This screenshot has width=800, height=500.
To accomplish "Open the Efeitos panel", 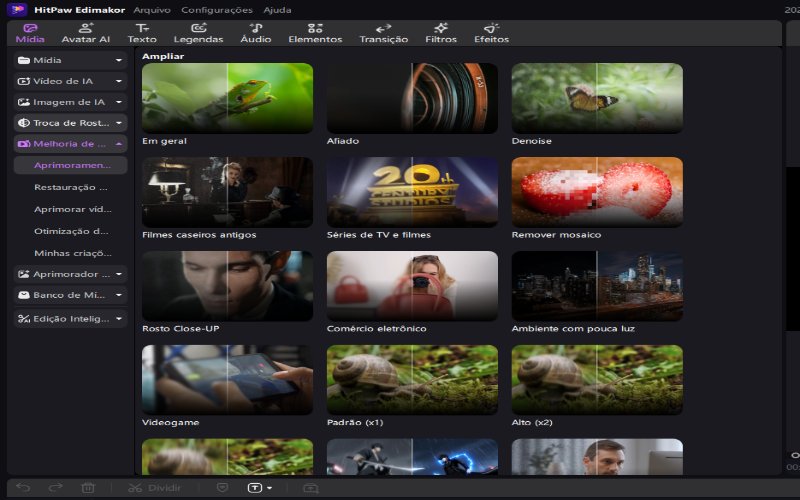I will [x=491, y=33].
